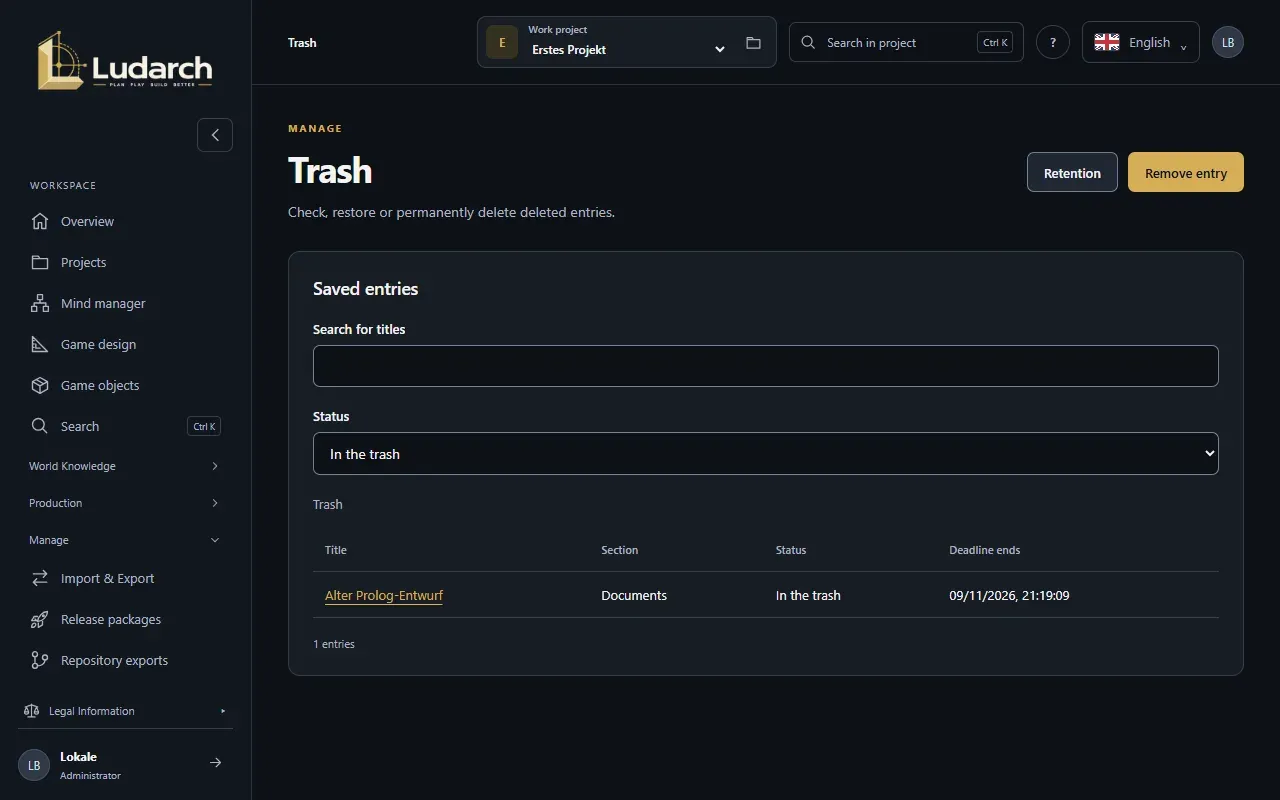This screenshot has width=1280, height=800.
Task: Open Release packages from sidebar
Action: pos(125,619)
